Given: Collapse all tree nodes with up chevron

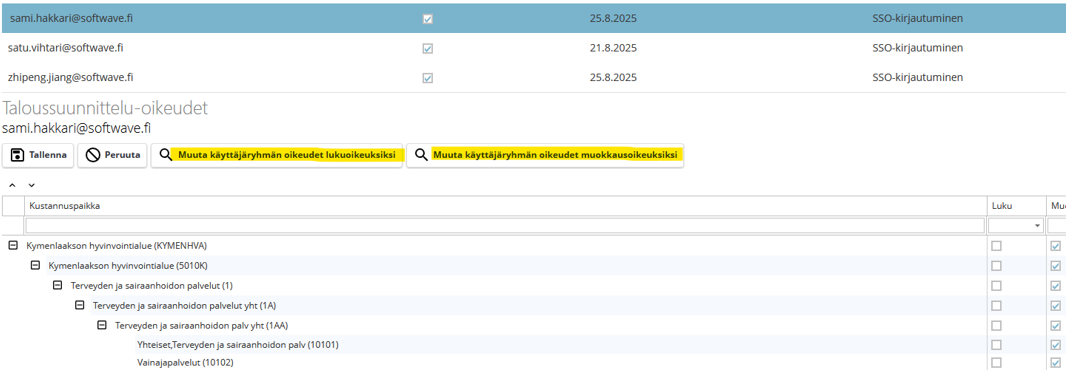Looking at the screenshot, I should [x=12, y=186].
